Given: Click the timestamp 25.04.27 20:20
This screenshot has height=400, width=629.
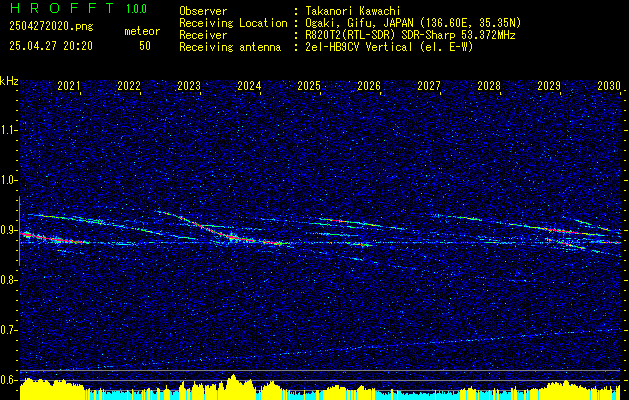Looking at the screenshot, I should pyautogui.click(x=51, y=46).
